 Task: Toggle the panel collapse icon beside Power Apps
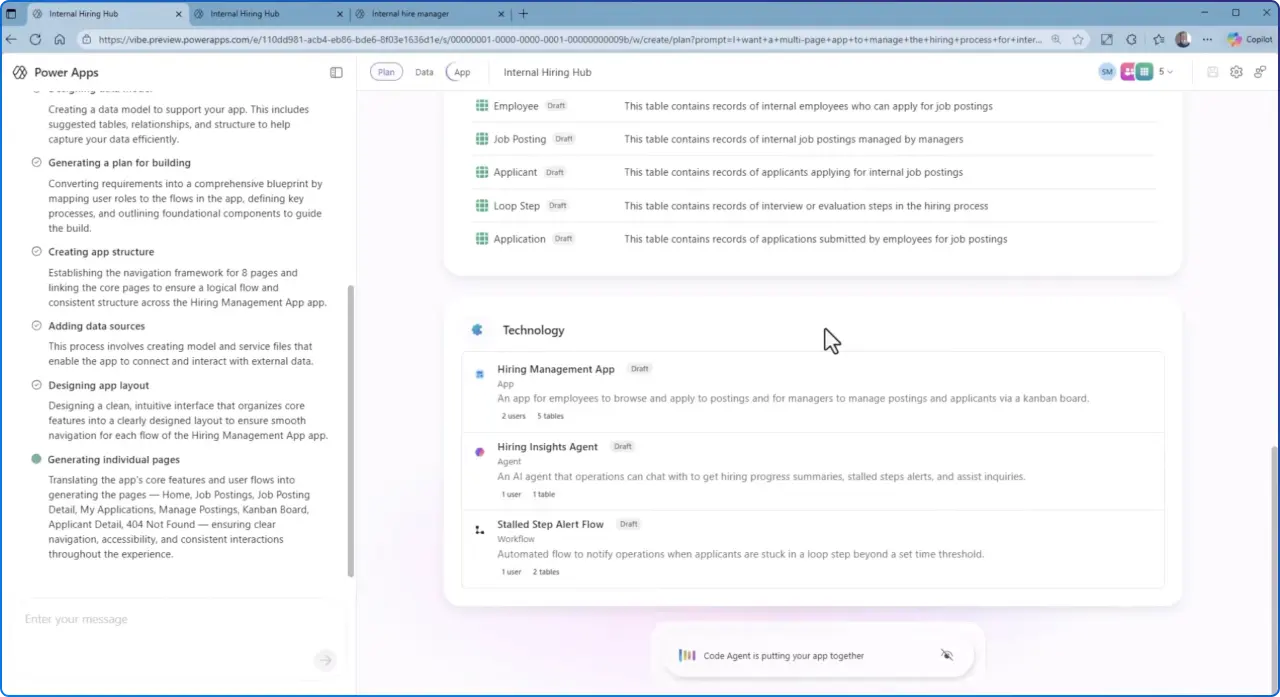click(336, 72)
